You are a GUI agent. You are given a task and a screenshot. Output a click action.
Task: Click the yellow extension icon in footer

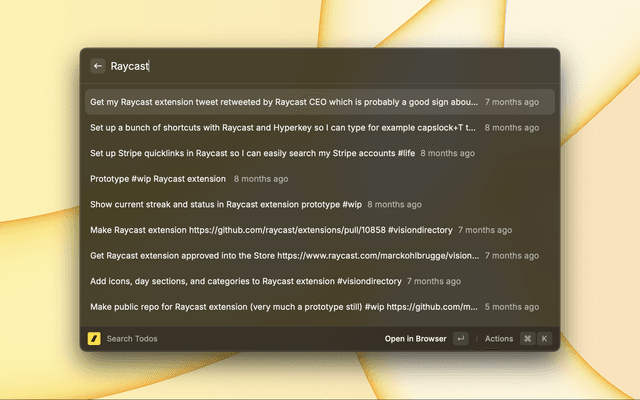pyautogui.click(x=94, y=339)
